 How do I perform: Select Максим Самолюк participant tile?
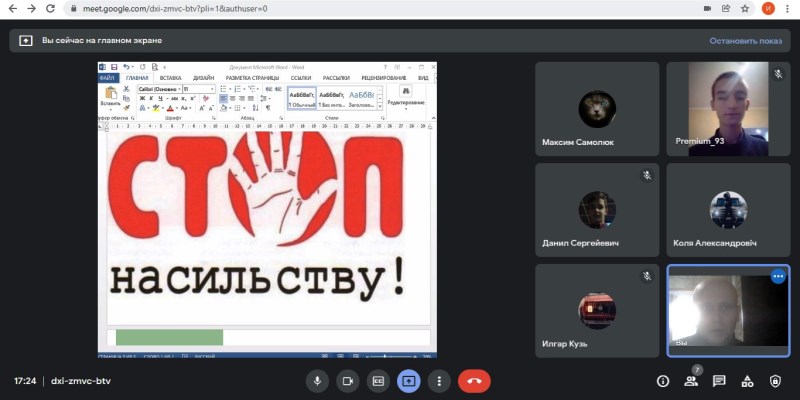pos(597,108)
